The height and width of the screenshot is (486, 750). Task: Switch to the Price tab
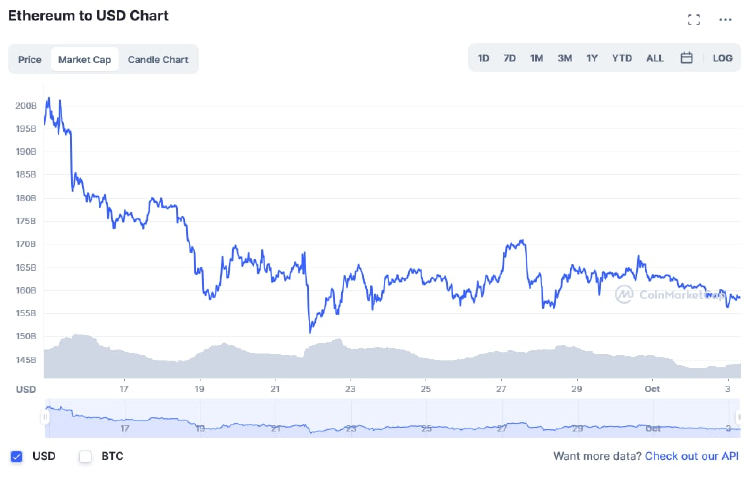coord(30,59)
